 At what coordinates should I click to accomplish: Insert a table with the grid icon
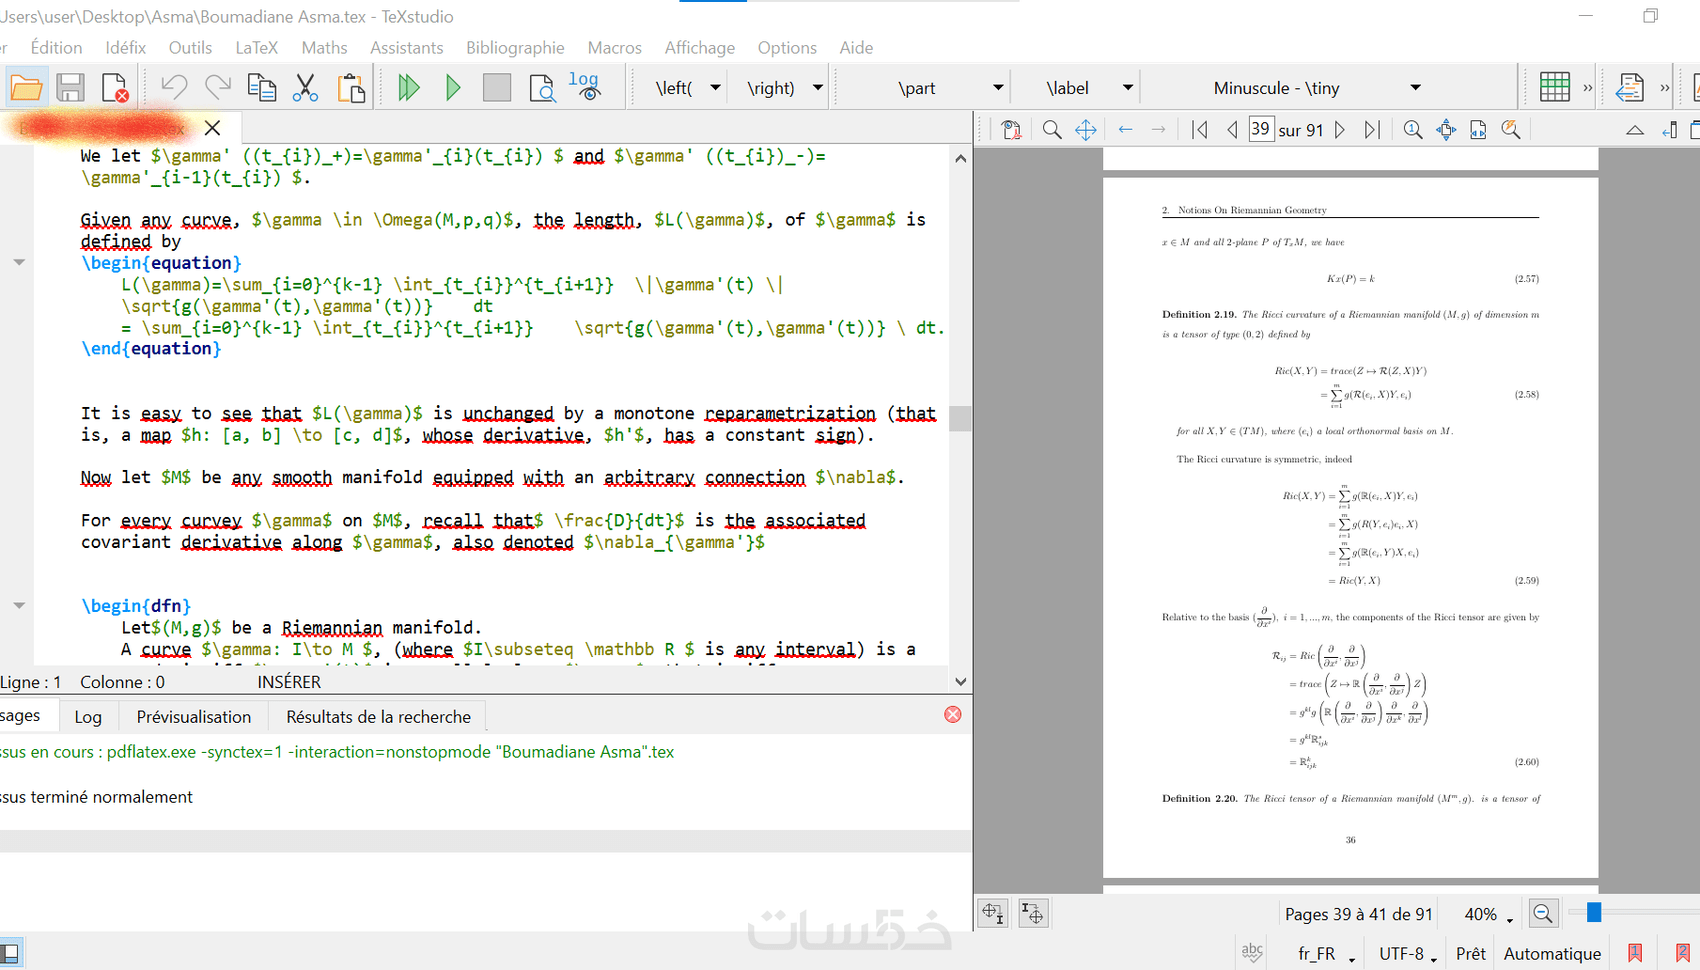pos(1555,88)
